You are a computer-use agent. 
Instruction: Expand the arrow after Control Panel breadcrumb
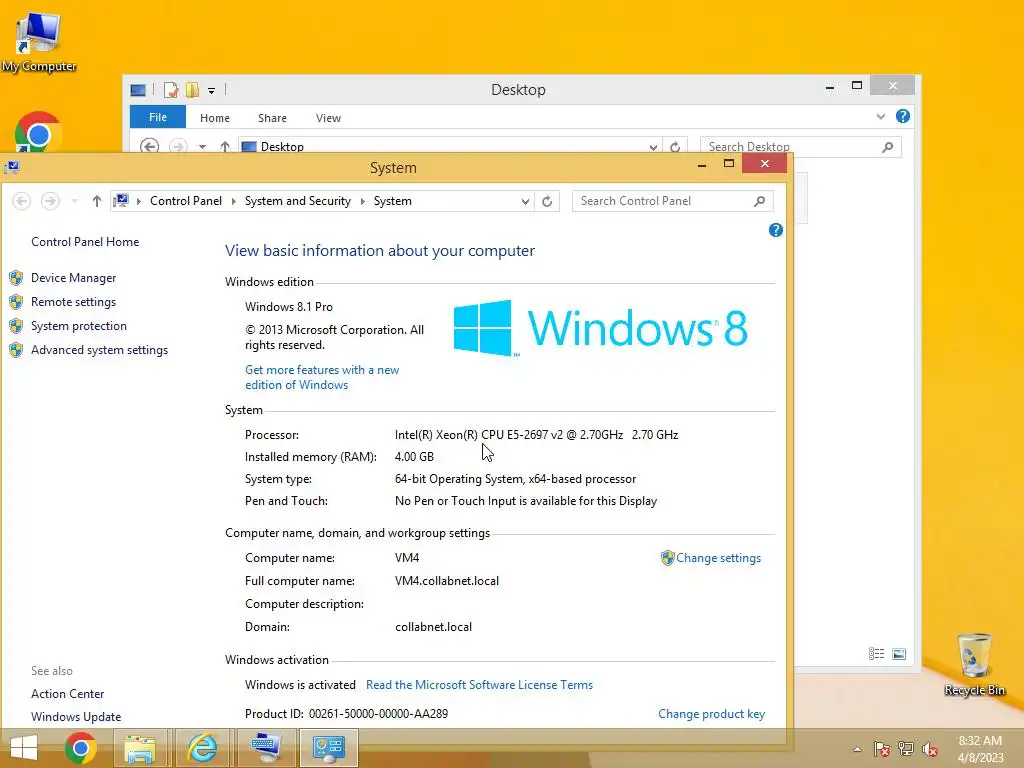pos(233,201)
